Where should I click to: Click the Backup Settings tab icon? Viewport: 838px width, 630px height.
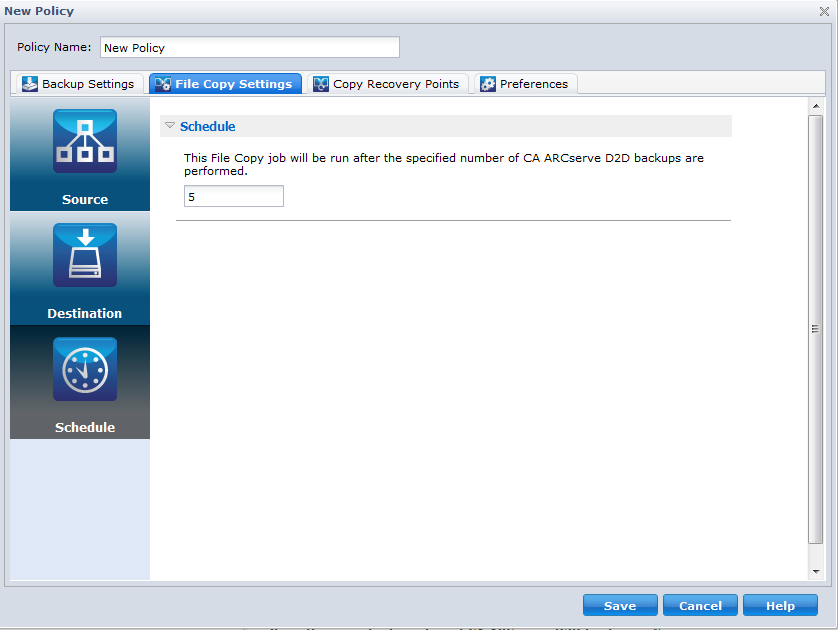[x=32, y=84]
